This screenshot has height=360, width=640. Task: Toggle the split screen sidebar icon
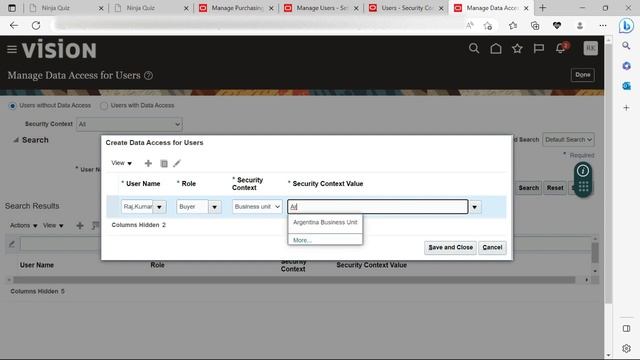(626, 329)
